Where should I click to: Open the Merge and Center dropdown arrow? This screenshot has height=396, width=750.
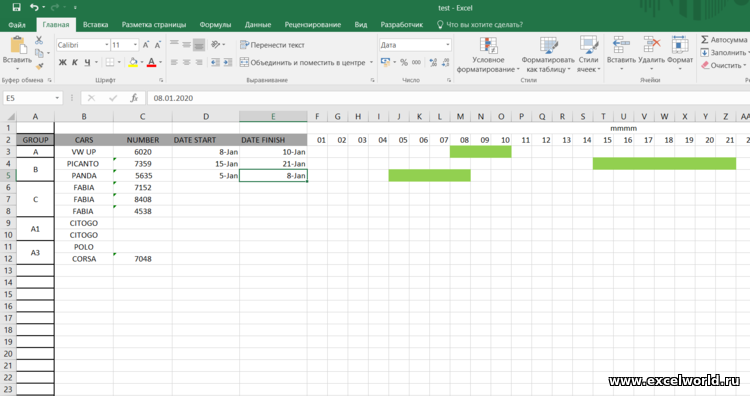(371, 62)
